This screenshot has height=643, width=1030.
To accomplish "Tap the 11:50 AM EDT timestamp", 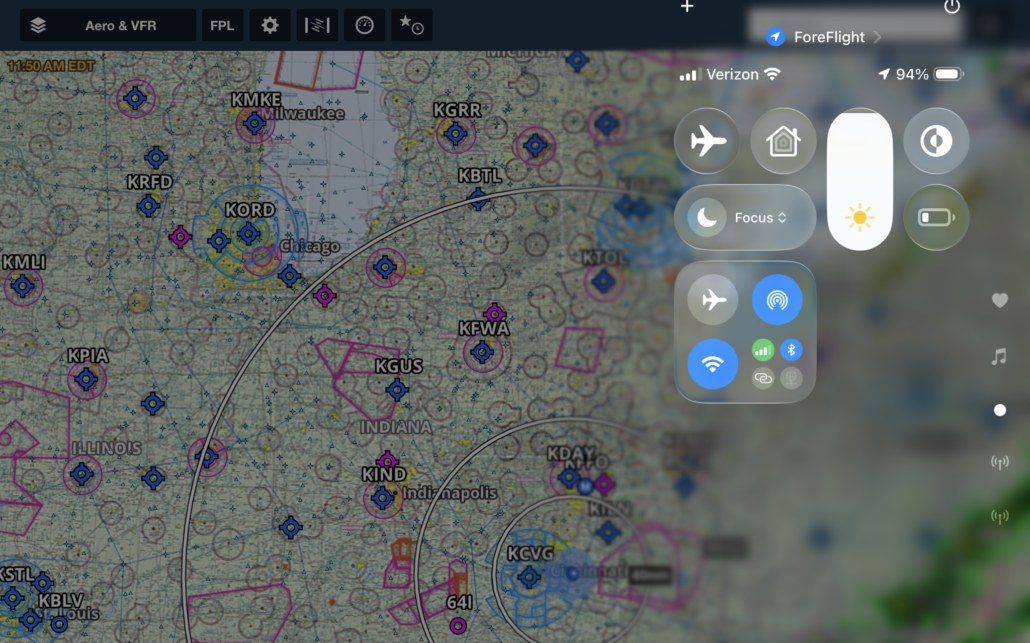I will click(x=51, y=66).
